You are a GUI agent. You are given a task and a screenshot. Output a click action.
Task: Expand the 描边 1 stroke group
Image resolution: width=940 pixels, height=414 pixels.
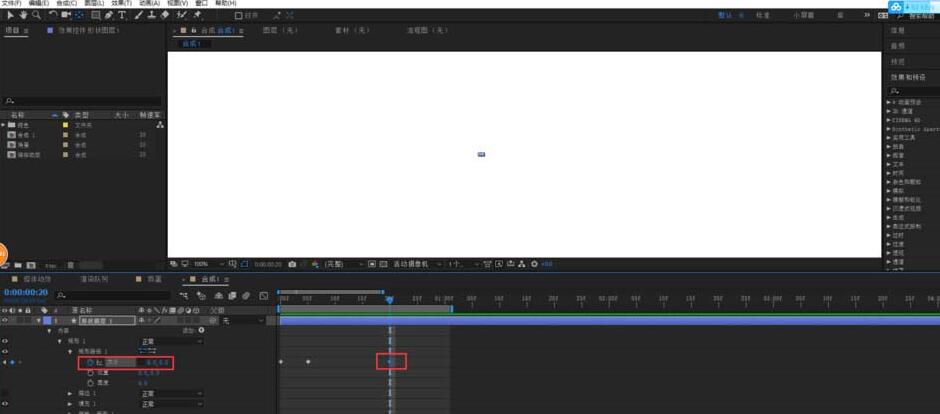point(70,394)
